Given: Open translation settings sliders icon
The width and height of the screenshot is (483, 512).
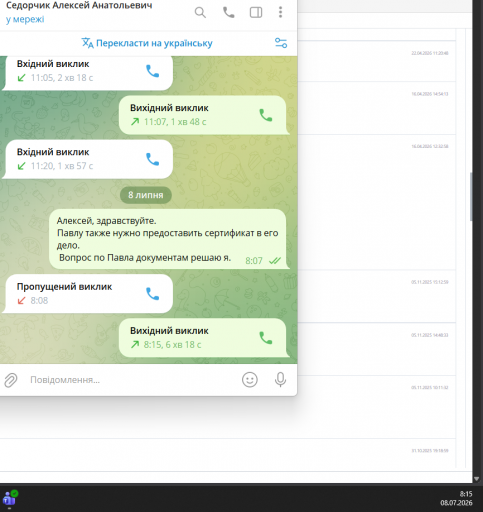Looking at the screenshot, I should pos(281,43).
